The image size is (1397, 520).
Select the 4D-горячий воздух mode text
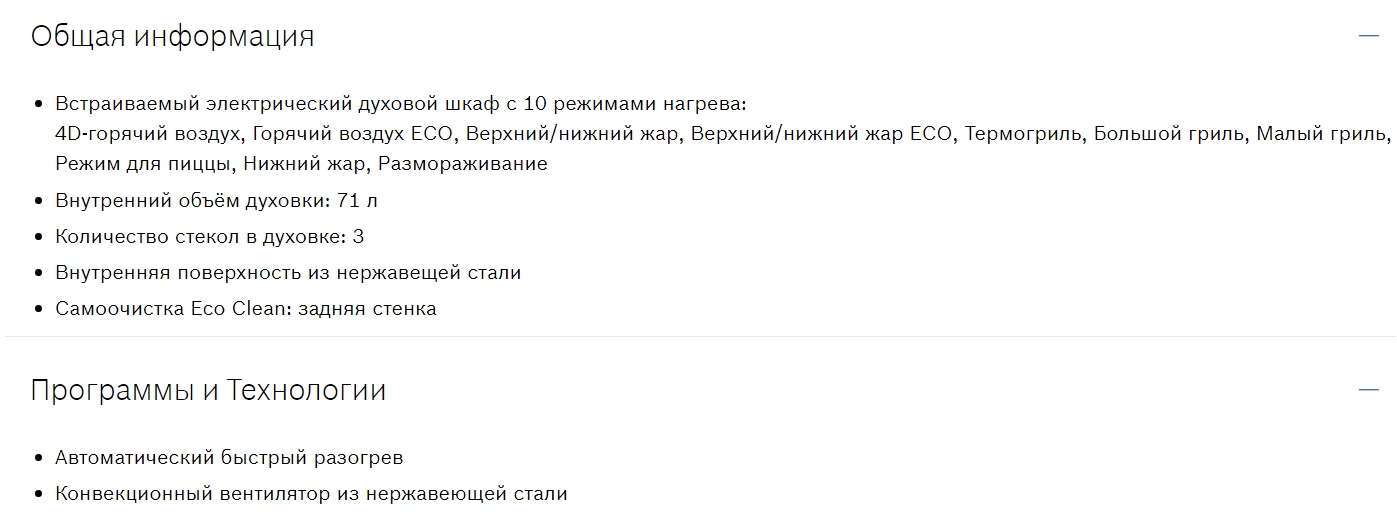coord(149,134)
